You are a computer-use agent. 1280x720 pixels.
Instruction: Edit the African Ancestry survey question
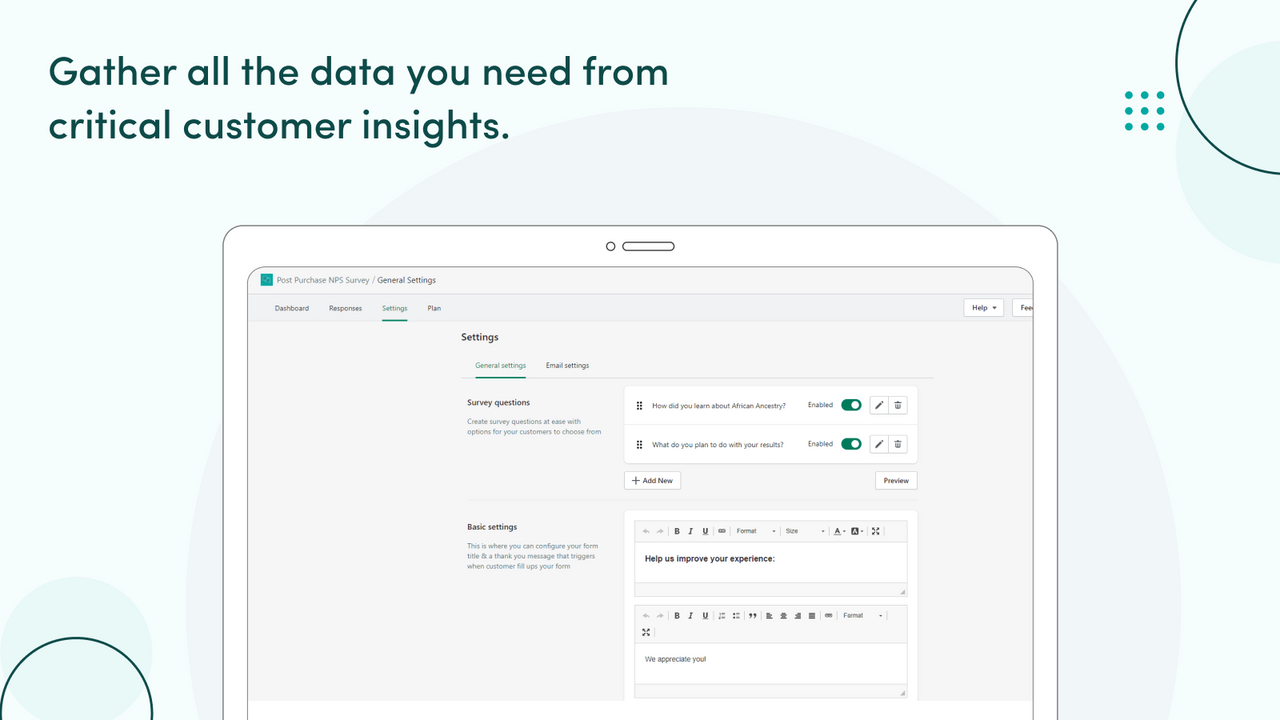point(879,405)
